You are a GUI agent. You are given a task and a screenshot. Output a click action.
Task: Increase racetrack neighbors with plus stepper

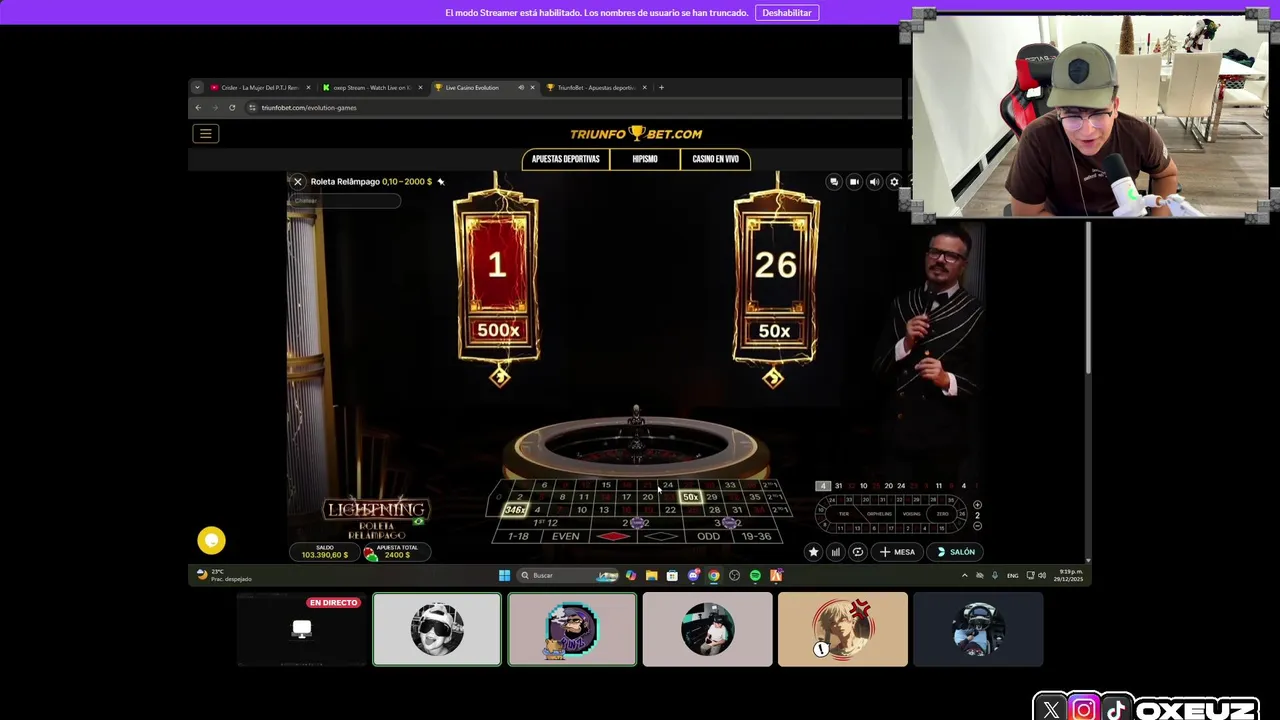tap(977, 505)
